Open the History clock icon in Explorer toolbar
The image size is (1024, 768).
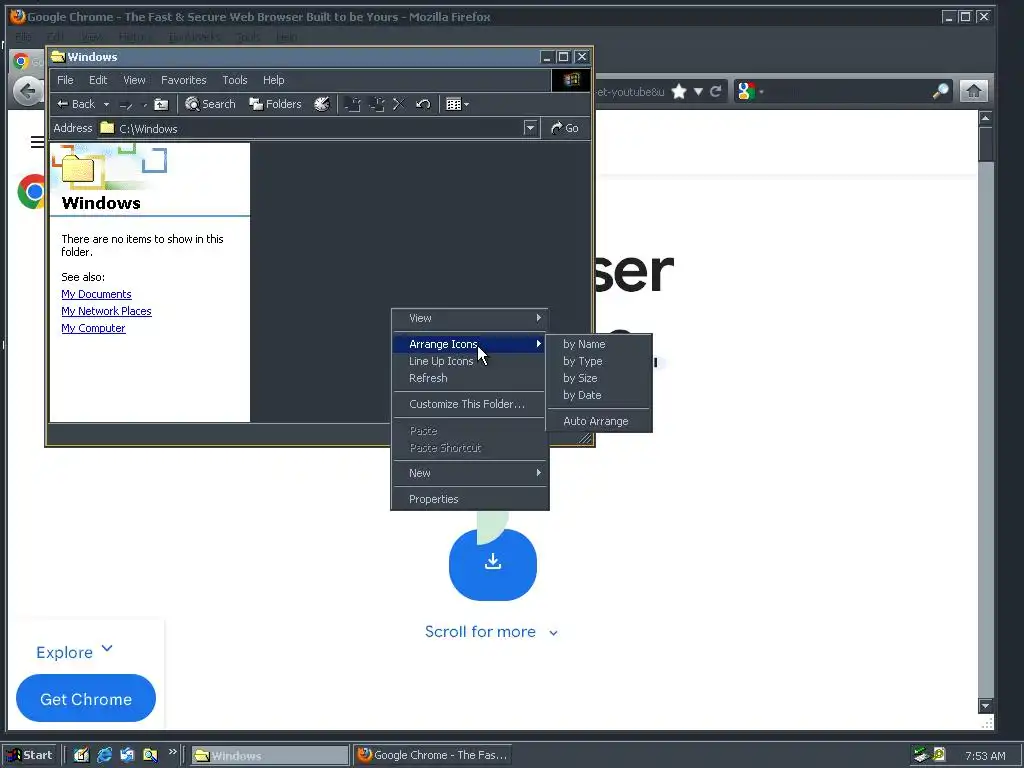tap(322, 104)
